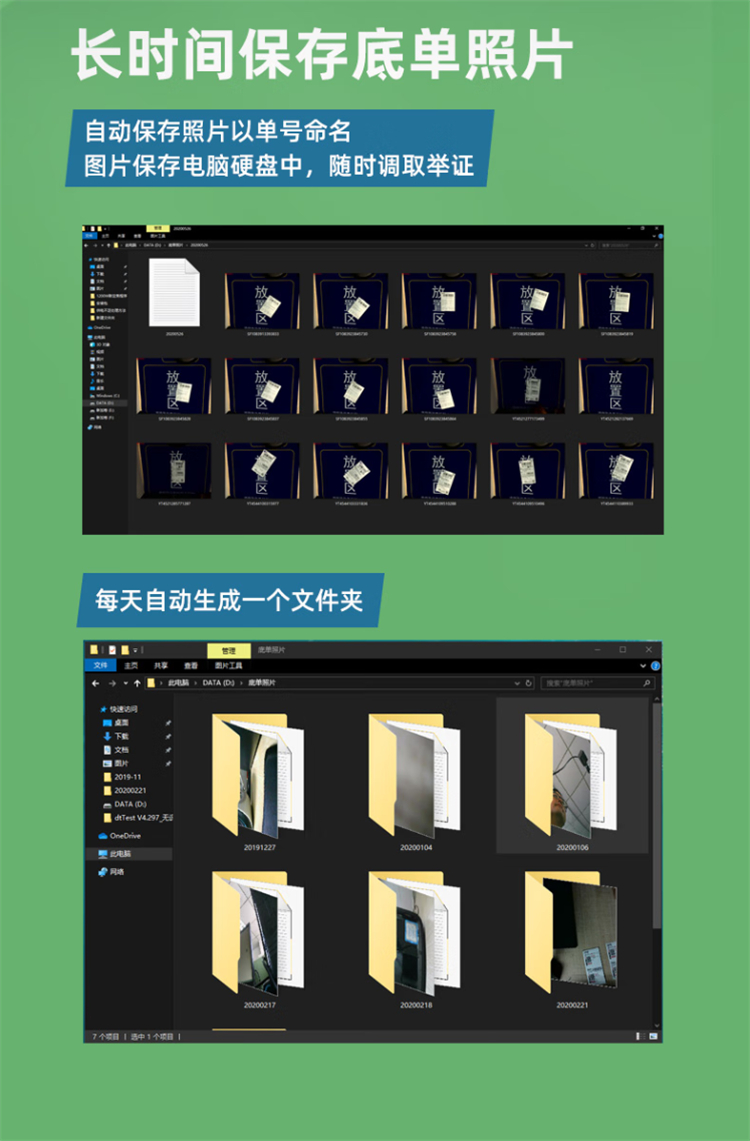Switch to the 查看 ribbon tab

click(x=190, y=665)
